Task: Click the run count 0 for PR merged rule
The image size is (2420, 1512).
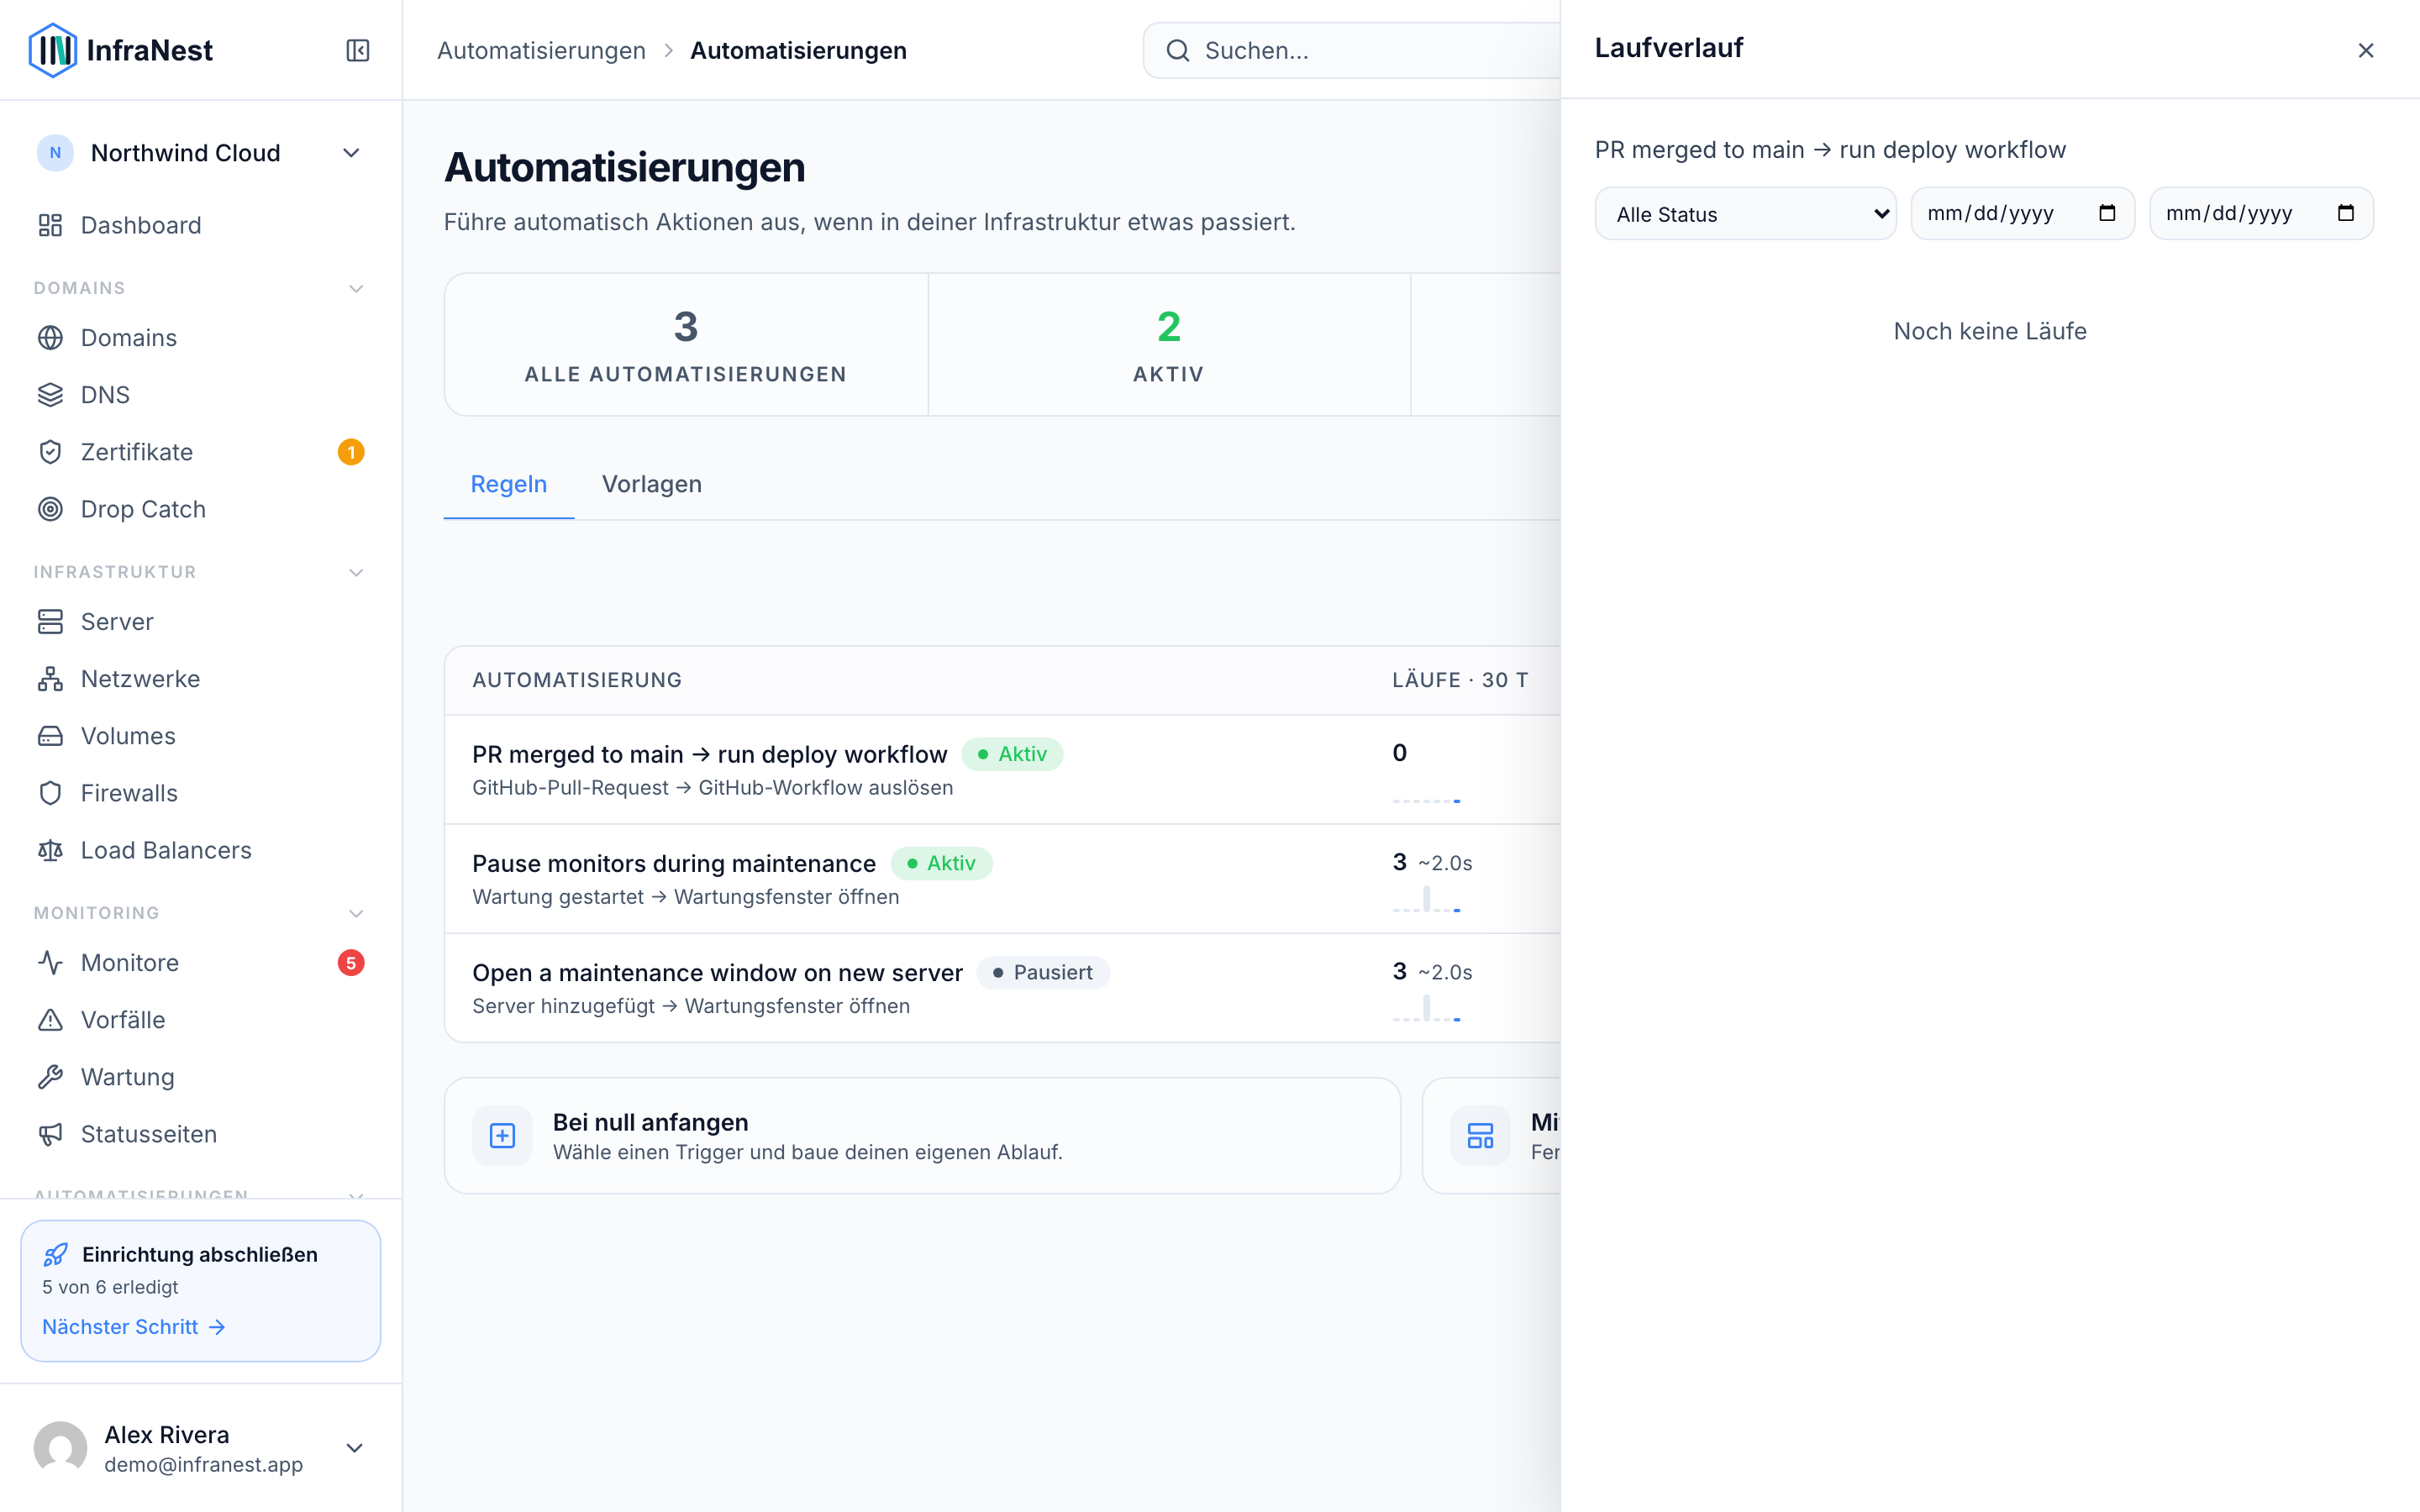Action: [1399, 753]
